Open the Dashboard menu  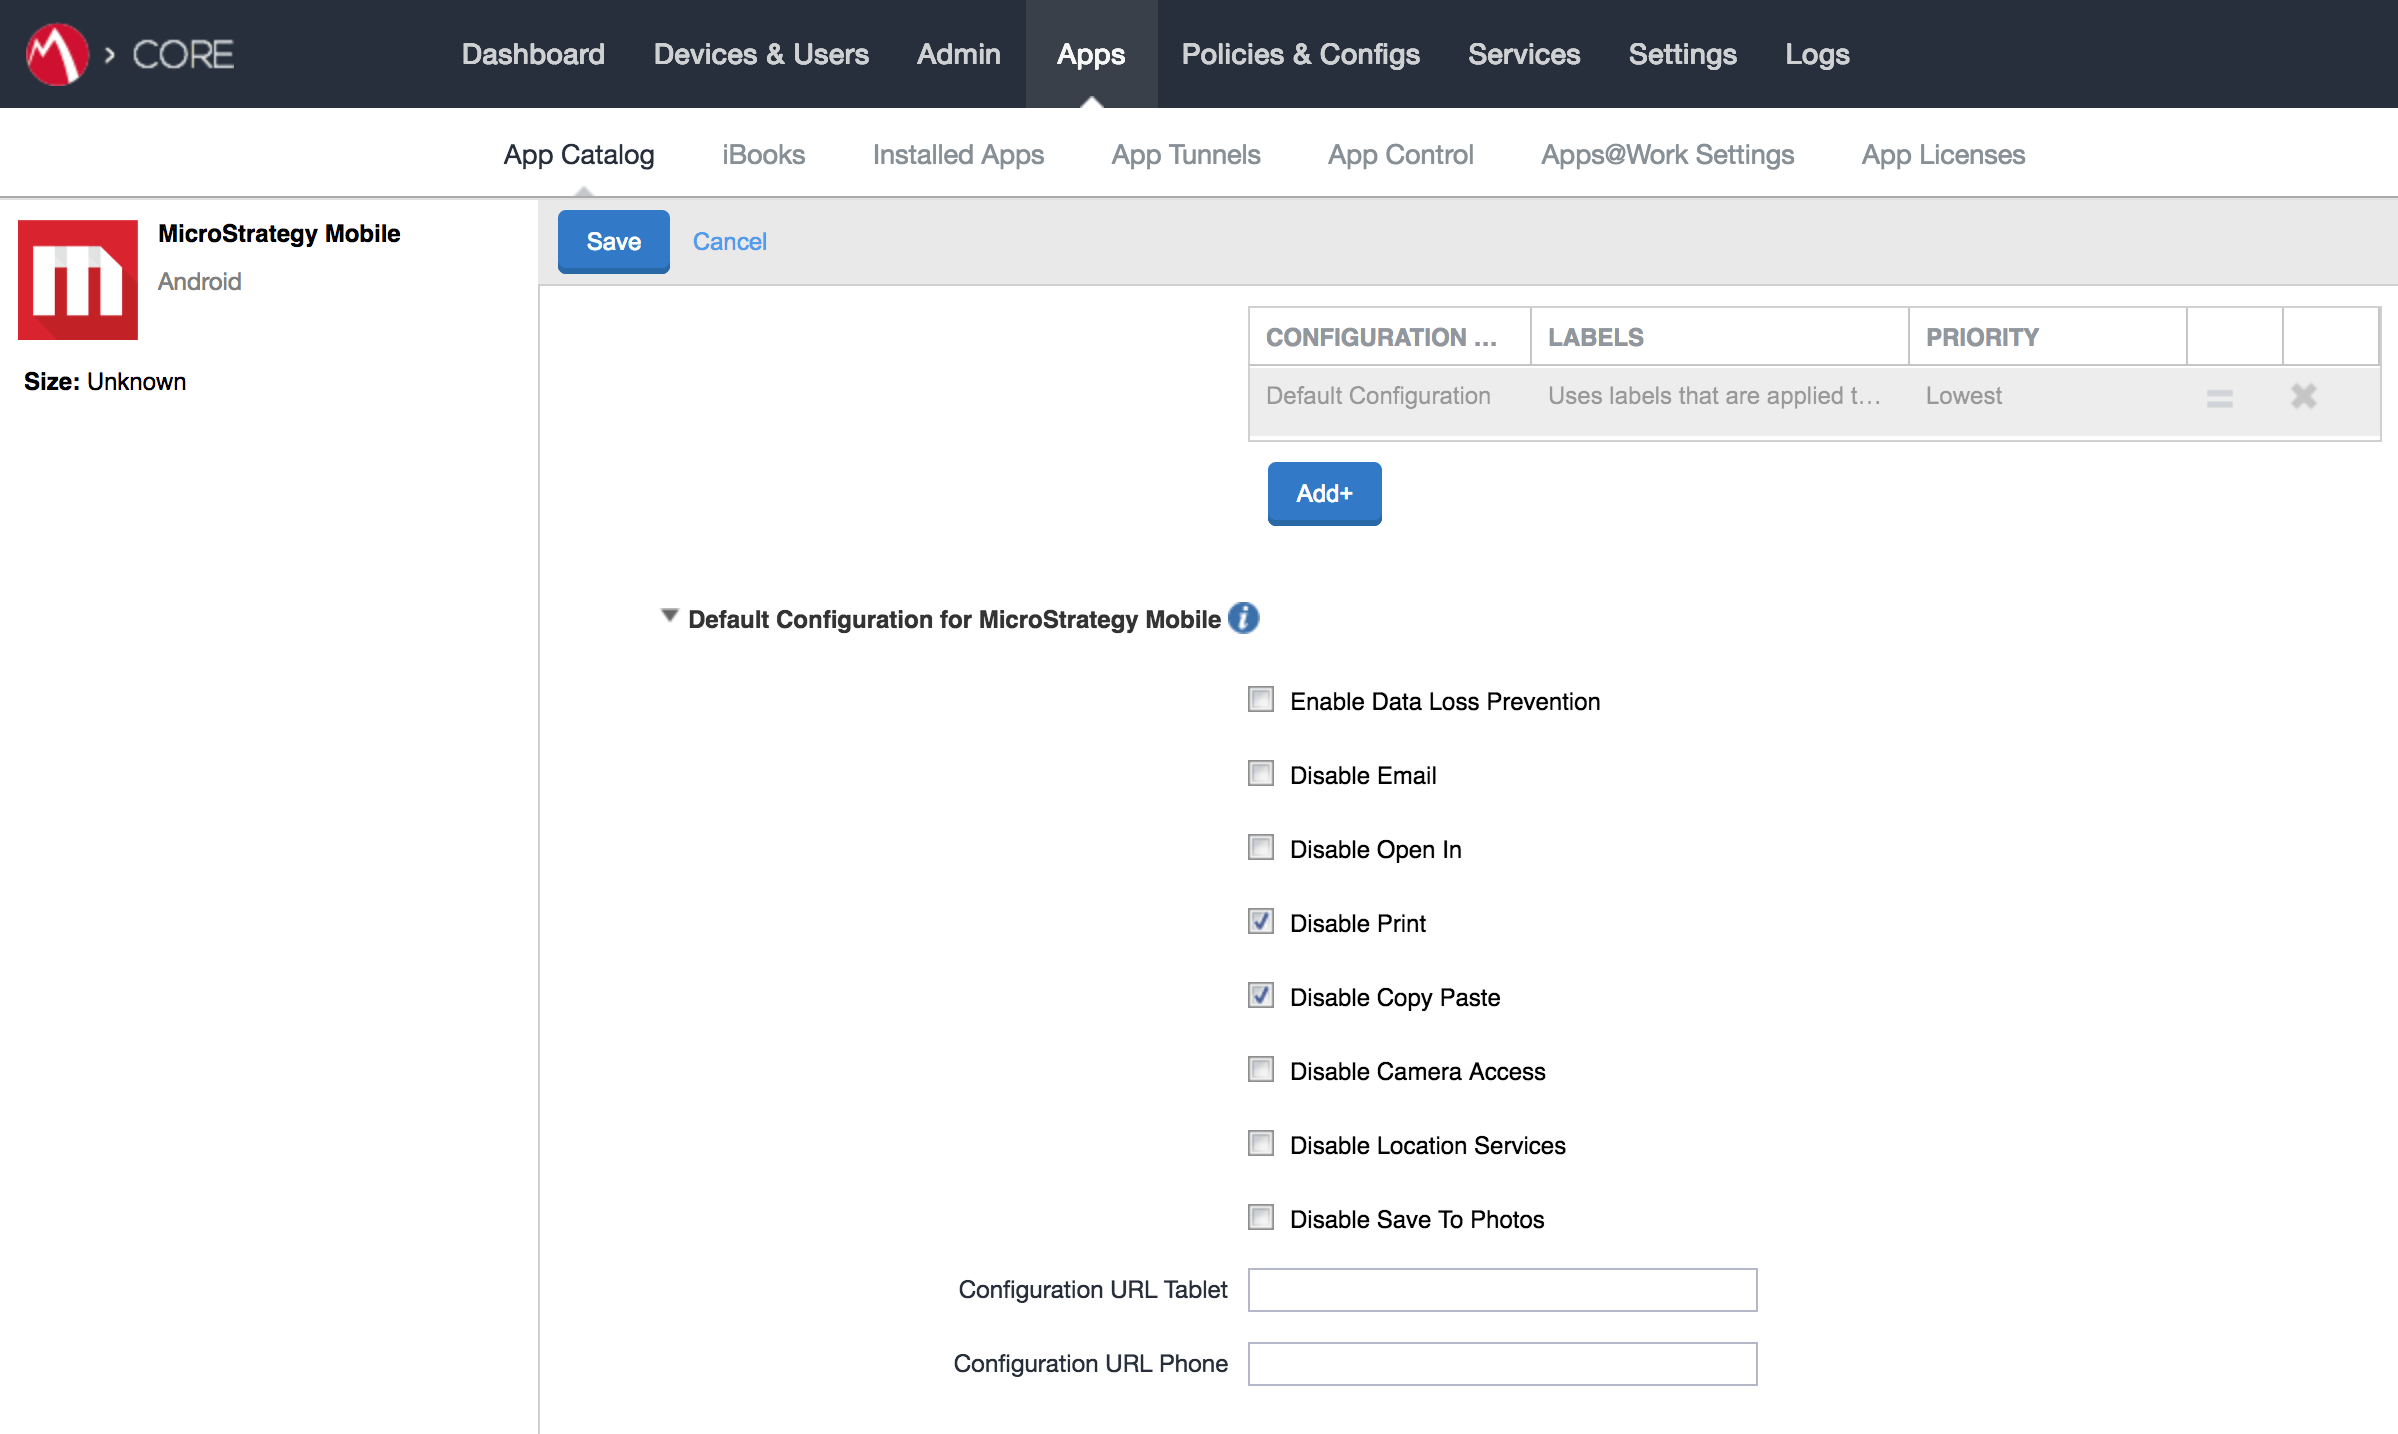click(533, 54)
